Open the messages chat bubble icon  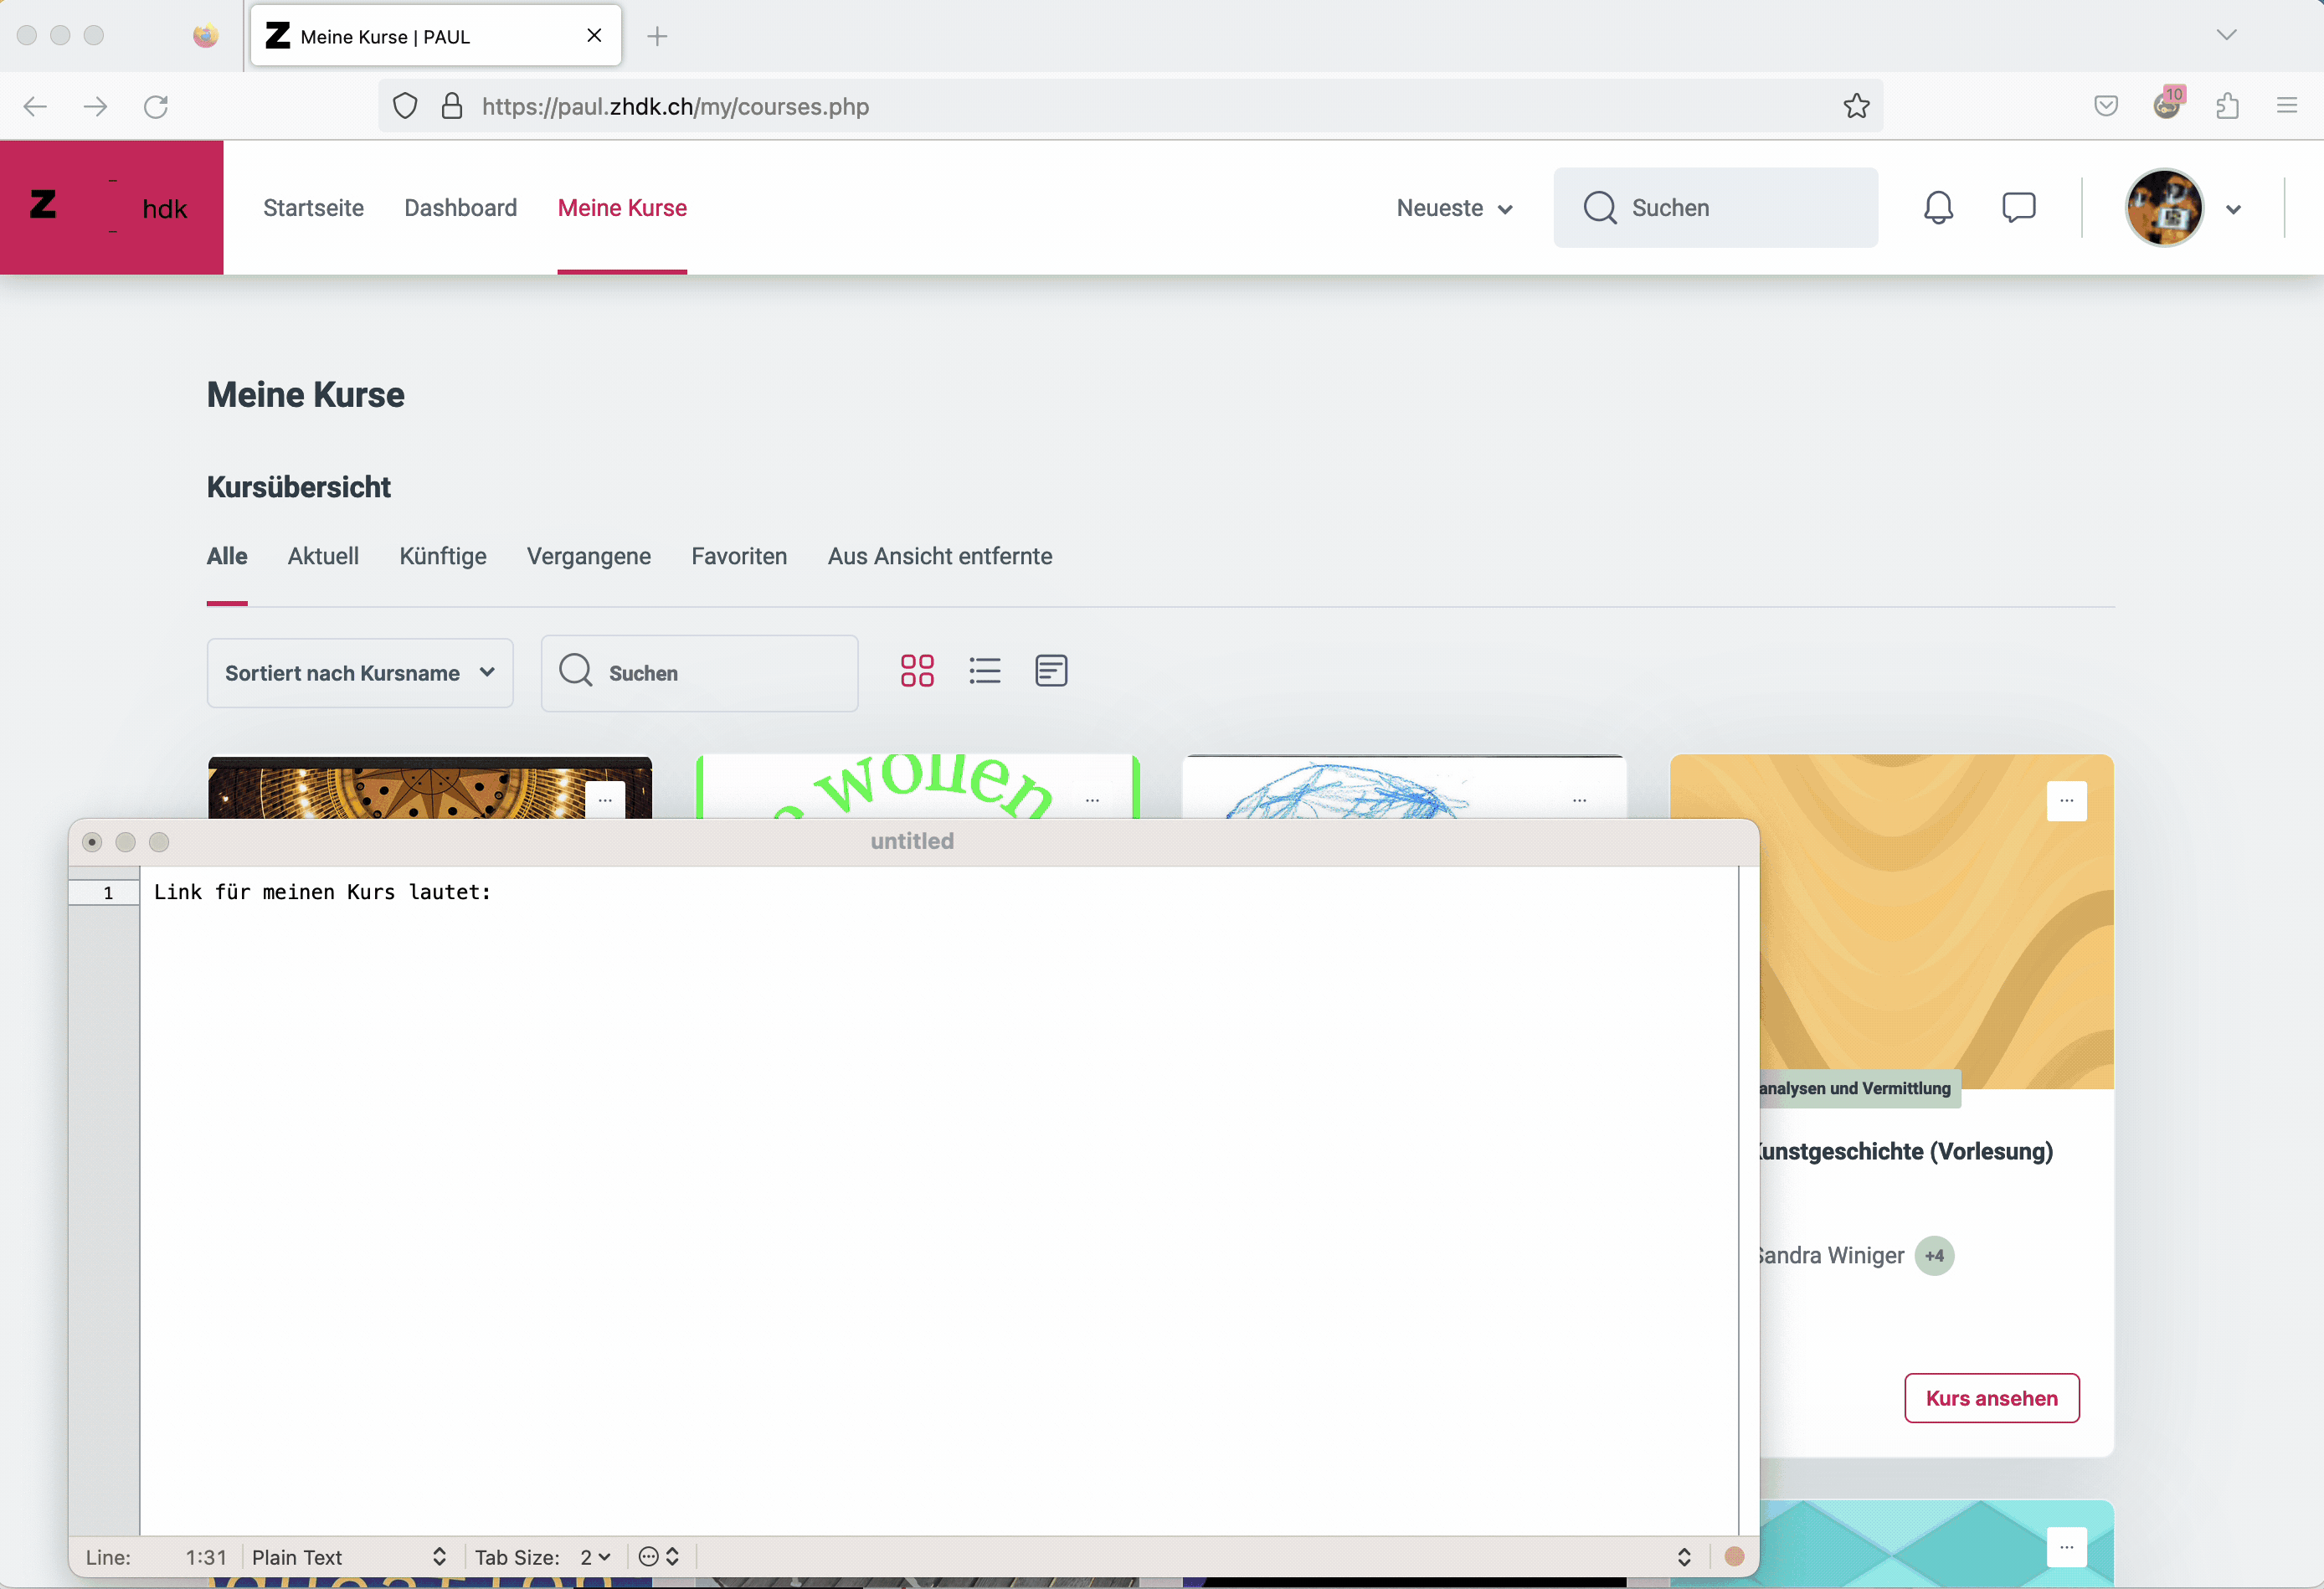click(2018, 207)
